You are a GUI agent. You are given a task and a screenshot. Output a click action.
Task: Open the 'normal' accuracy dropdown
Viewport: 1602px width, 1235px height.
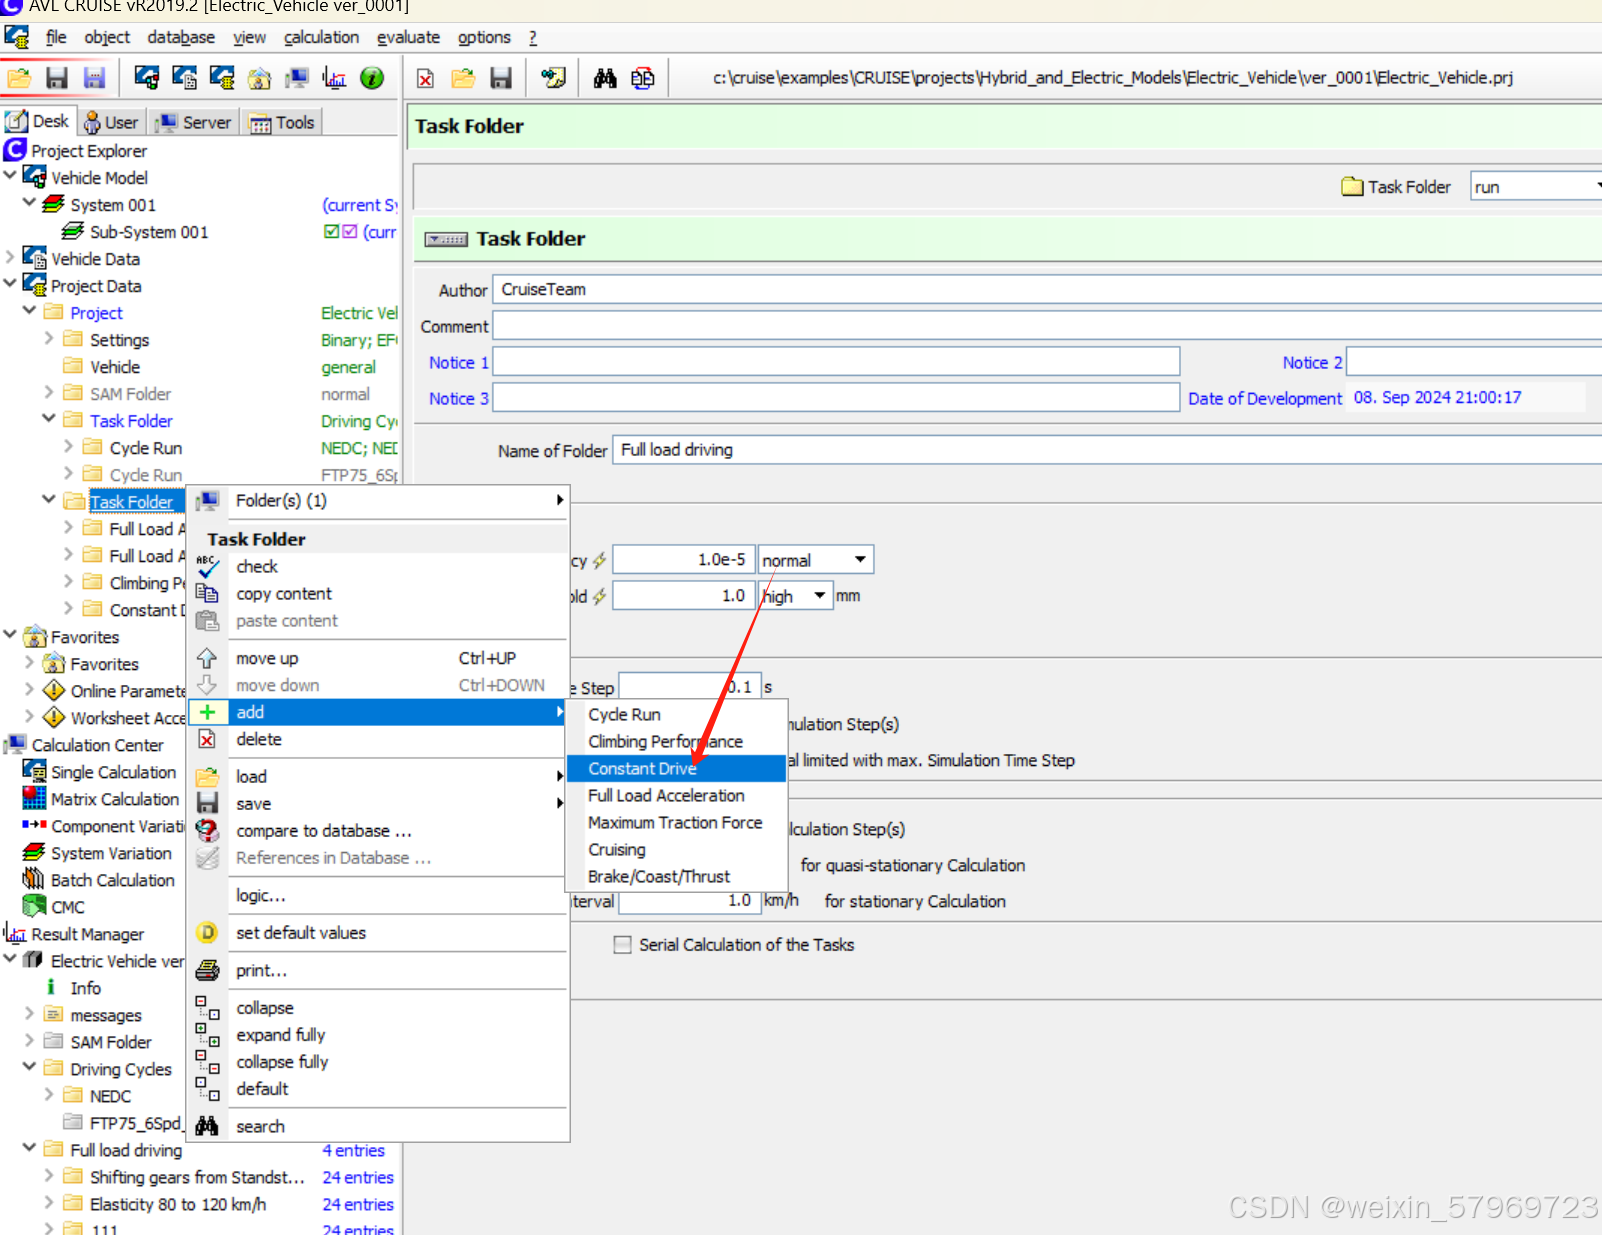coord(861,560)
